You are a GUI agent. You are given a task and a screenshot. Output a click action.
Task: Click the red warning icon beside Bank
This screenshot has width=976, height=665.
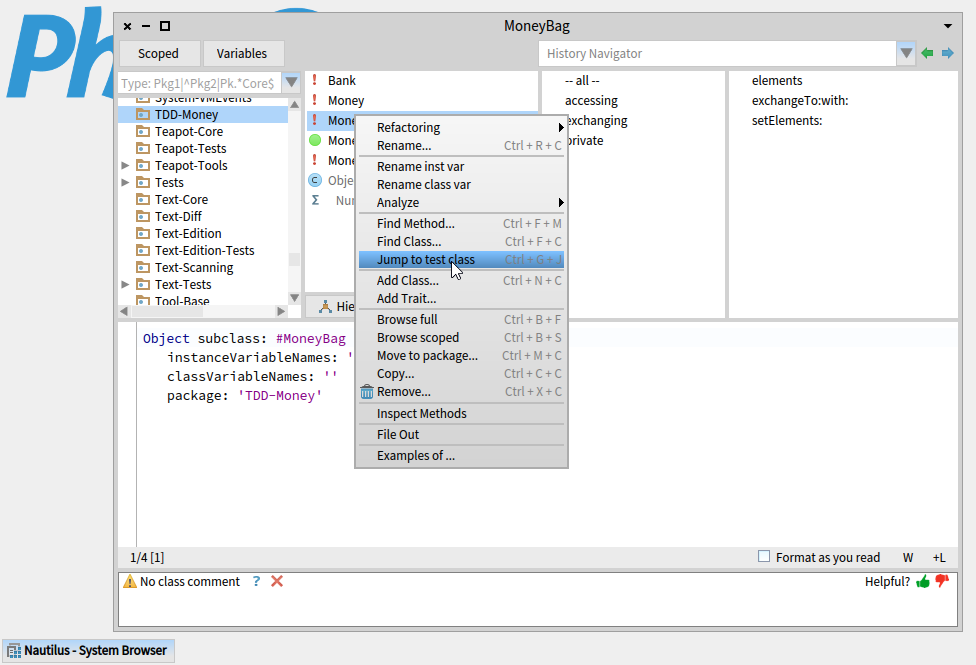point(315,80)
